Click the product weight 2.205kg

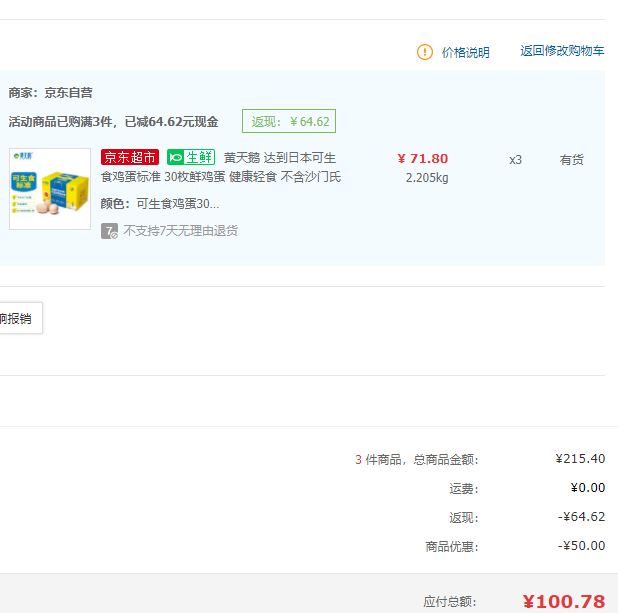[427, 178]
